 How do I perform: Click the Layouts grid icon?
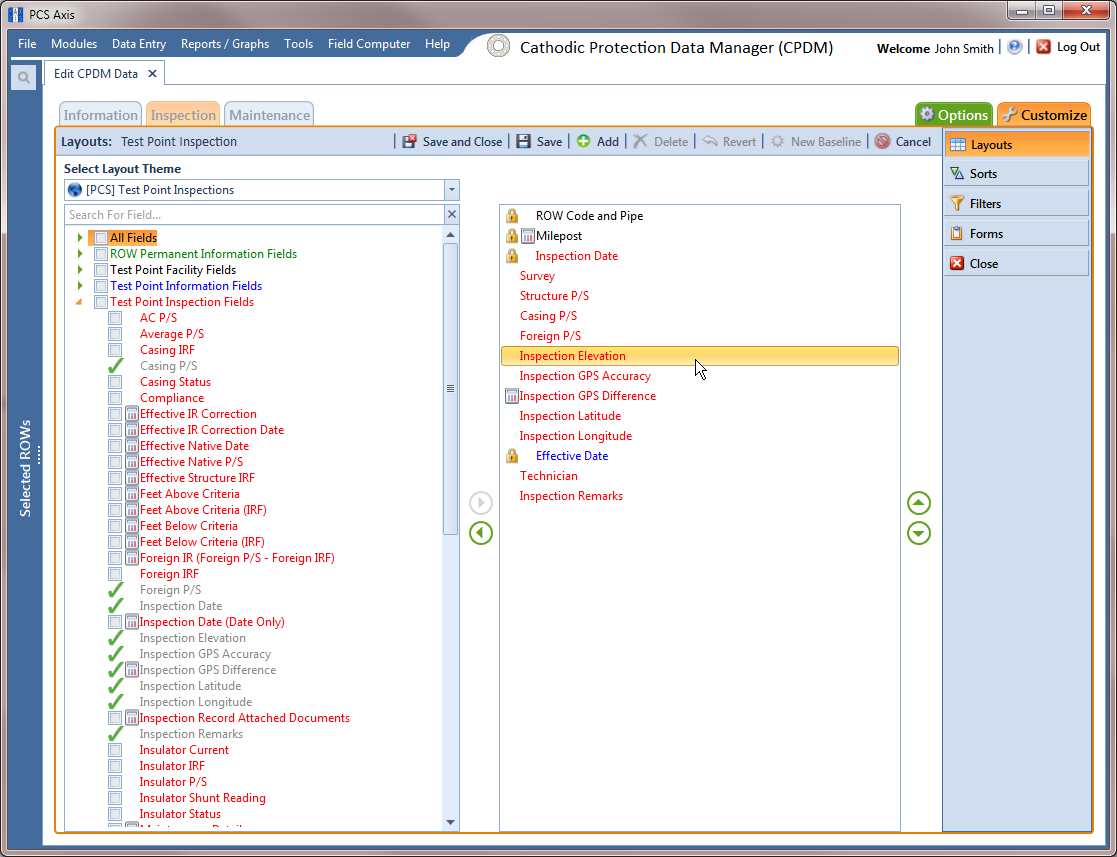[957, 145]
